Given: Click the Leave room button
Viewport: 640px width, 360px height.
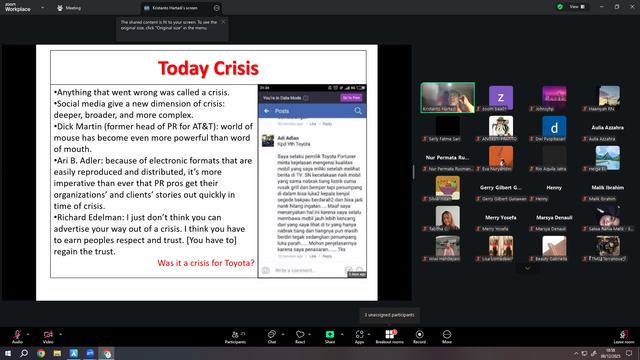Looking at the screenshot, I should 624,337.
